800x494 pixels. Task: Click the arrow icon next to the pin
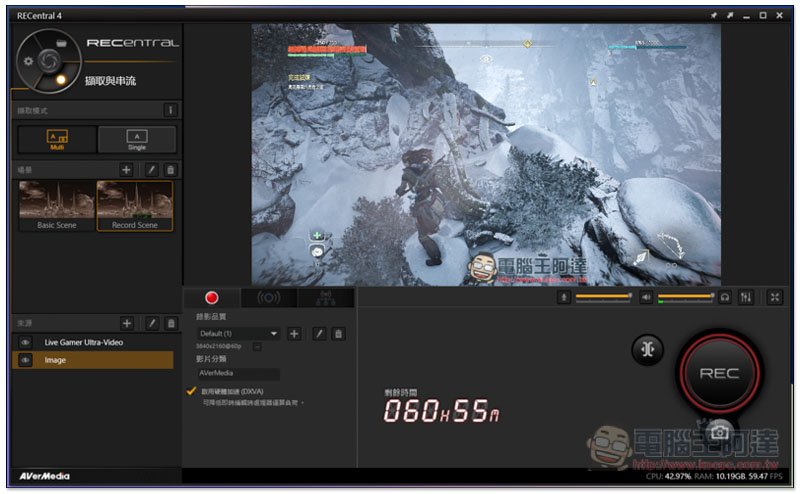730,16
